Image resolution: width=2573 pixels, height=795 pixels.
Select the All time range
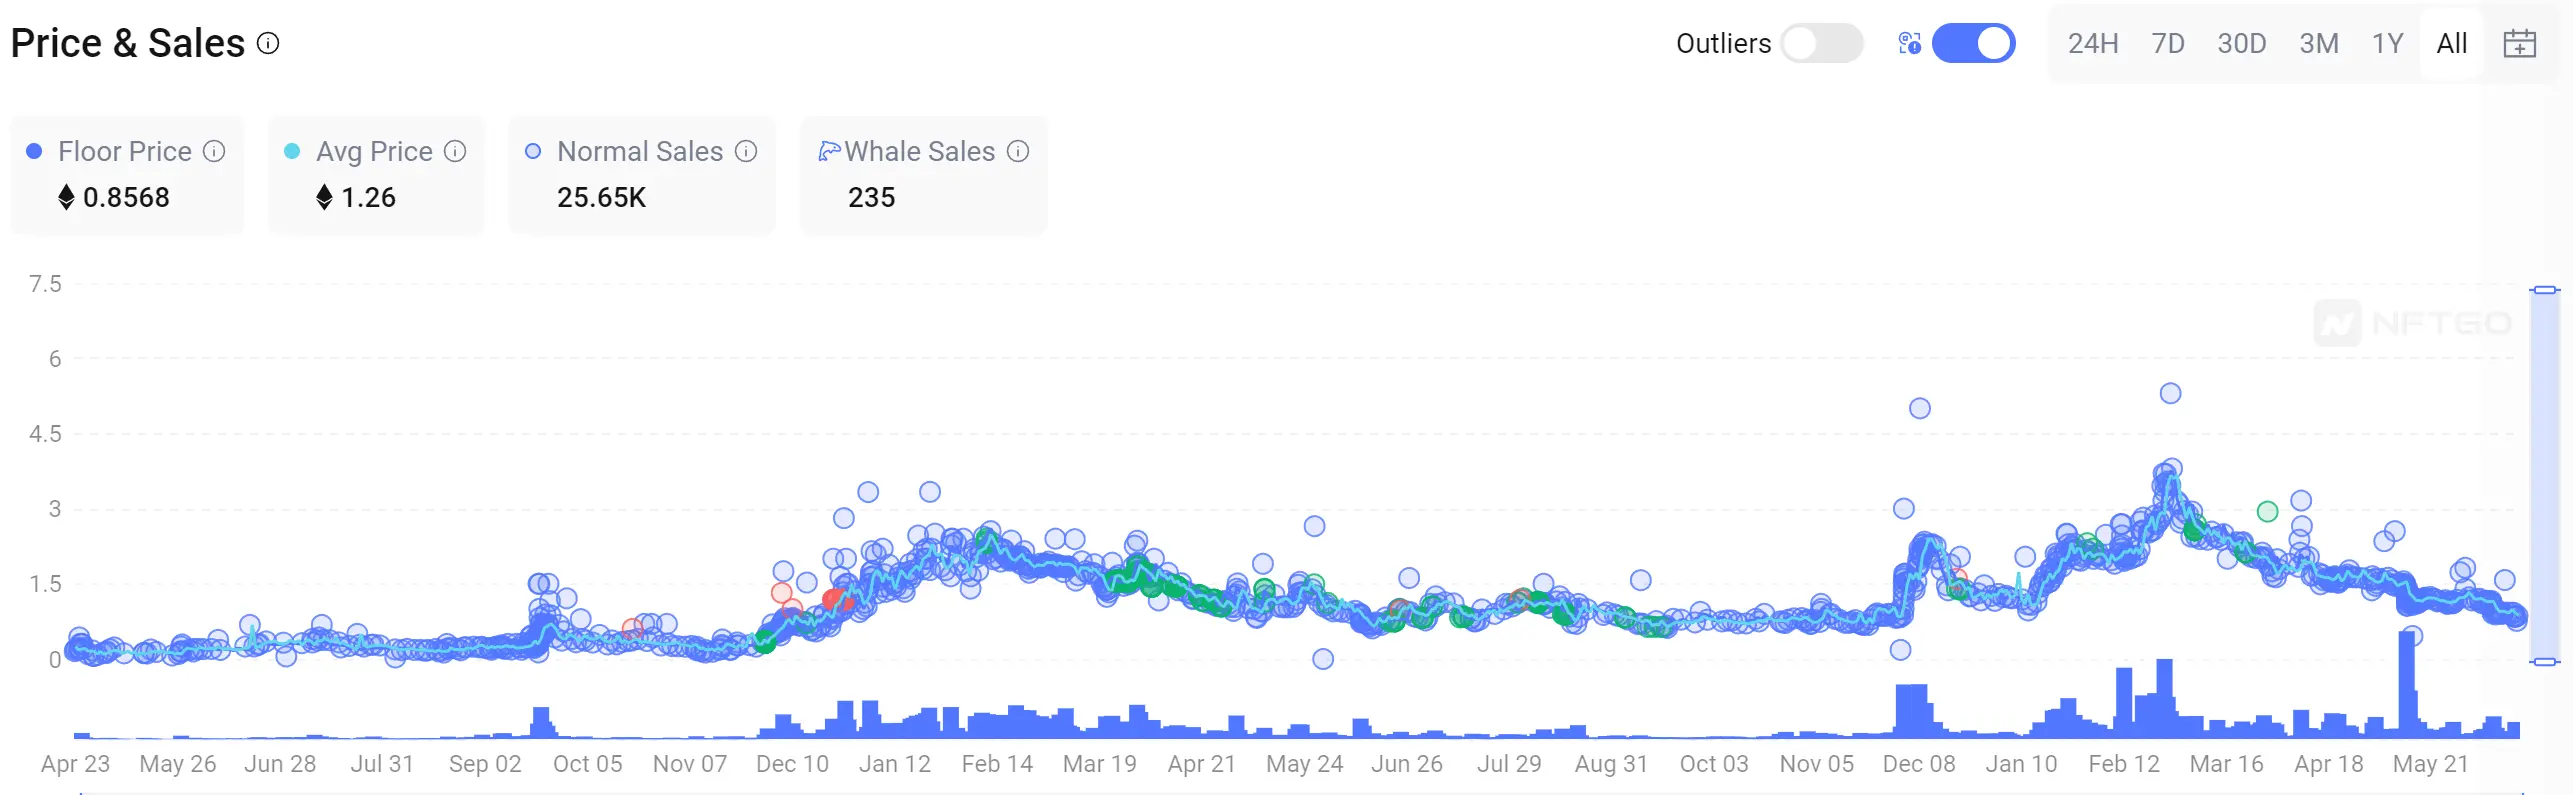click(2451, 44)
